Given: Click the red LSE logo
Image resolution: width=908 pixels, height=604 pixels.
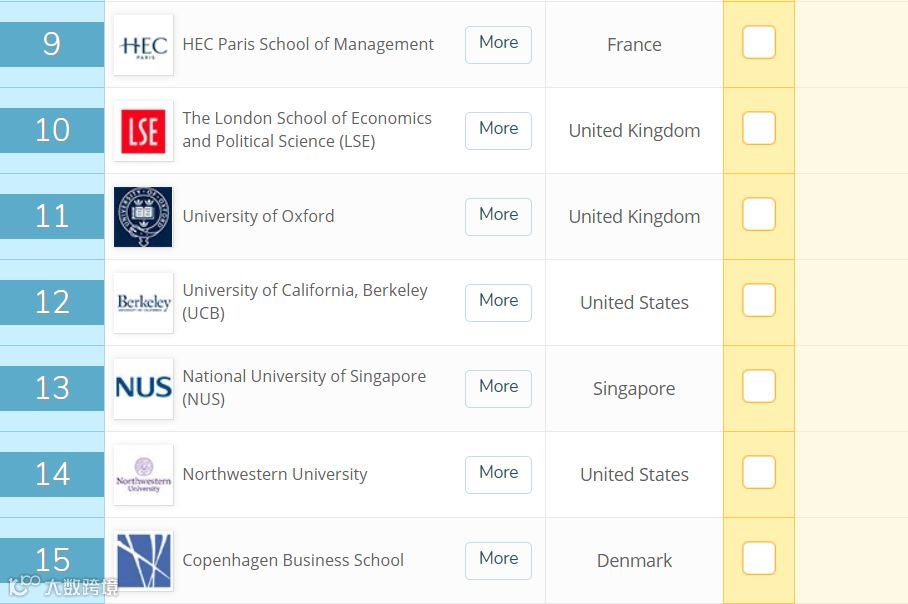Looking at the screenshot, I should [x=143, y=131].
